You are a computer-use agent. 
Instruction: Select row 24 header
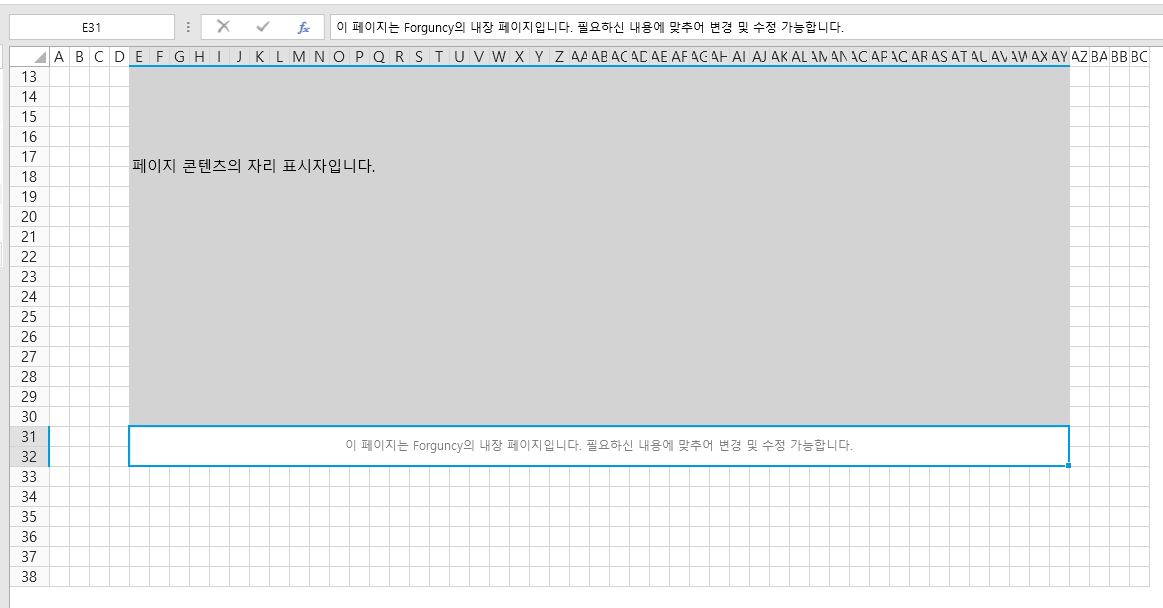29,297
